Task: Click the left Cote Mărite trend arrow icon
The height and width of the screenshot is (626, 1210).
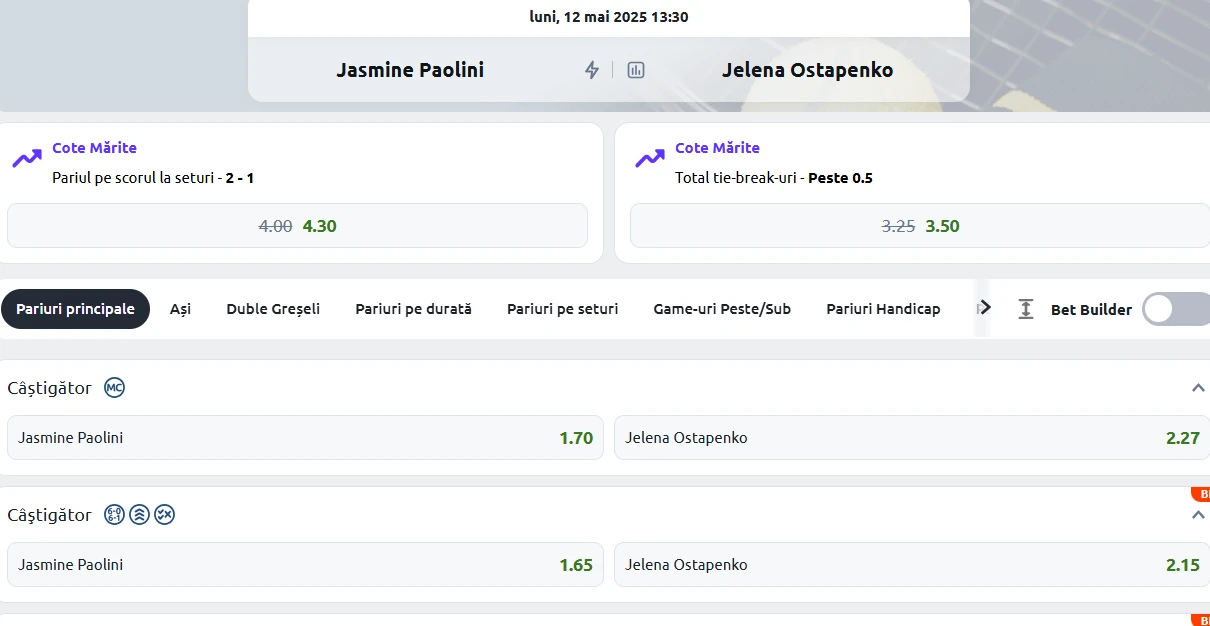Action: tap(27, 158)
